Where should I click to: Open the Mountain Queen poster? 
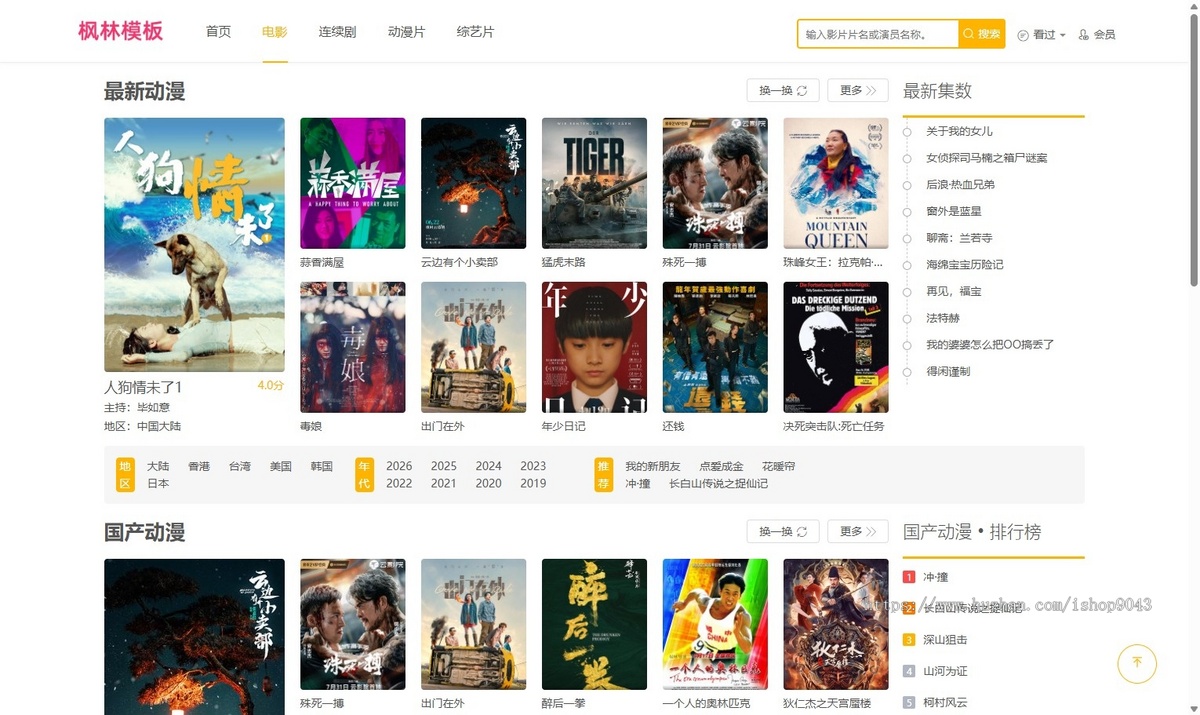pos(836,183)
